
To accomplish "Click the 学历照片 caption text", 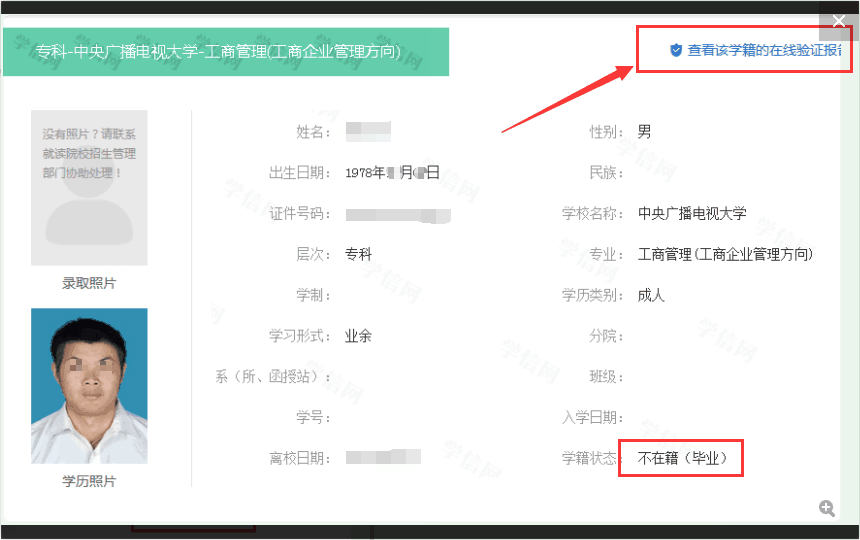I will coord(89,481).
